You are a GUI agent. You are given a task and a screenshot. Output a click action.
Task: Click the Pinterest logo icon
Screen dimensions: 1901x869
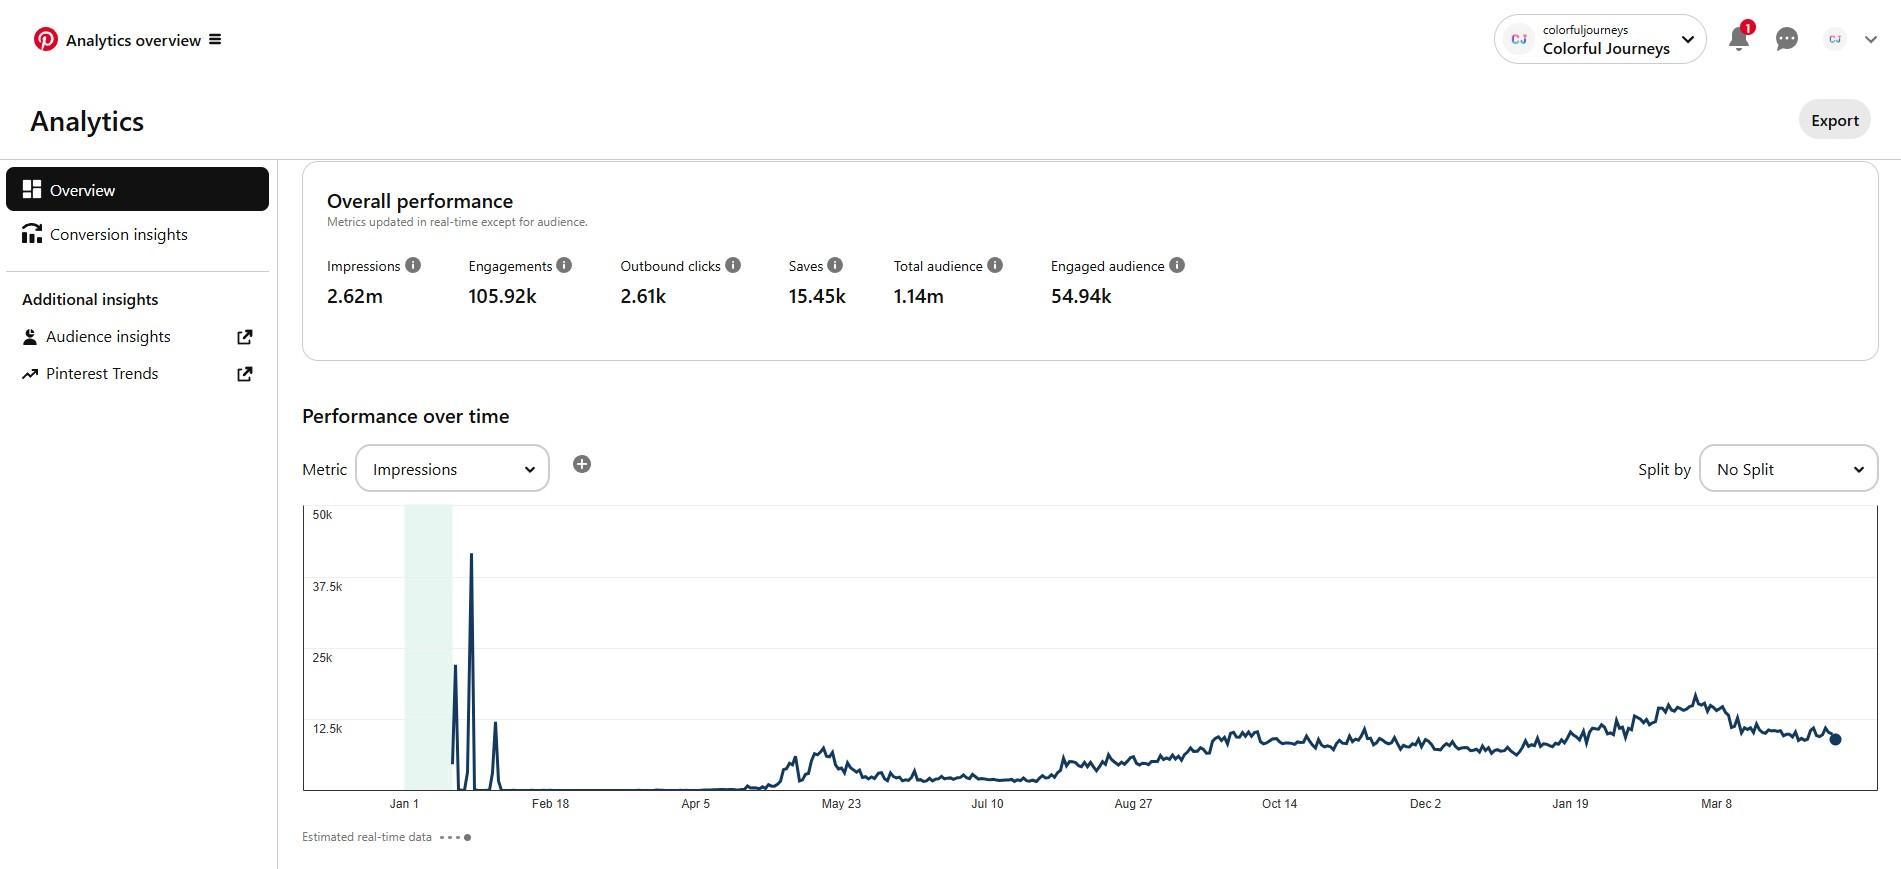(45, 39)
